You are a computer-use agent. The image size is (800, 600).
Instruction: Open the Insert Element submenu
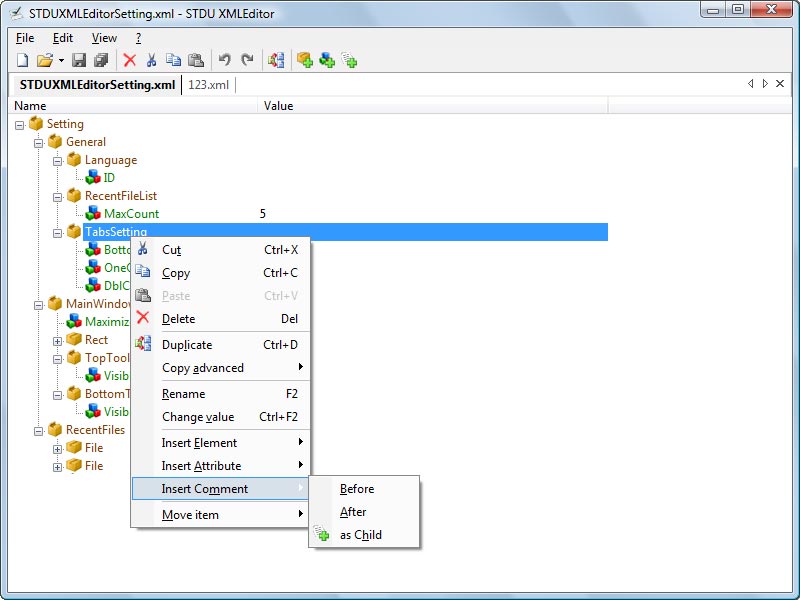221,443
